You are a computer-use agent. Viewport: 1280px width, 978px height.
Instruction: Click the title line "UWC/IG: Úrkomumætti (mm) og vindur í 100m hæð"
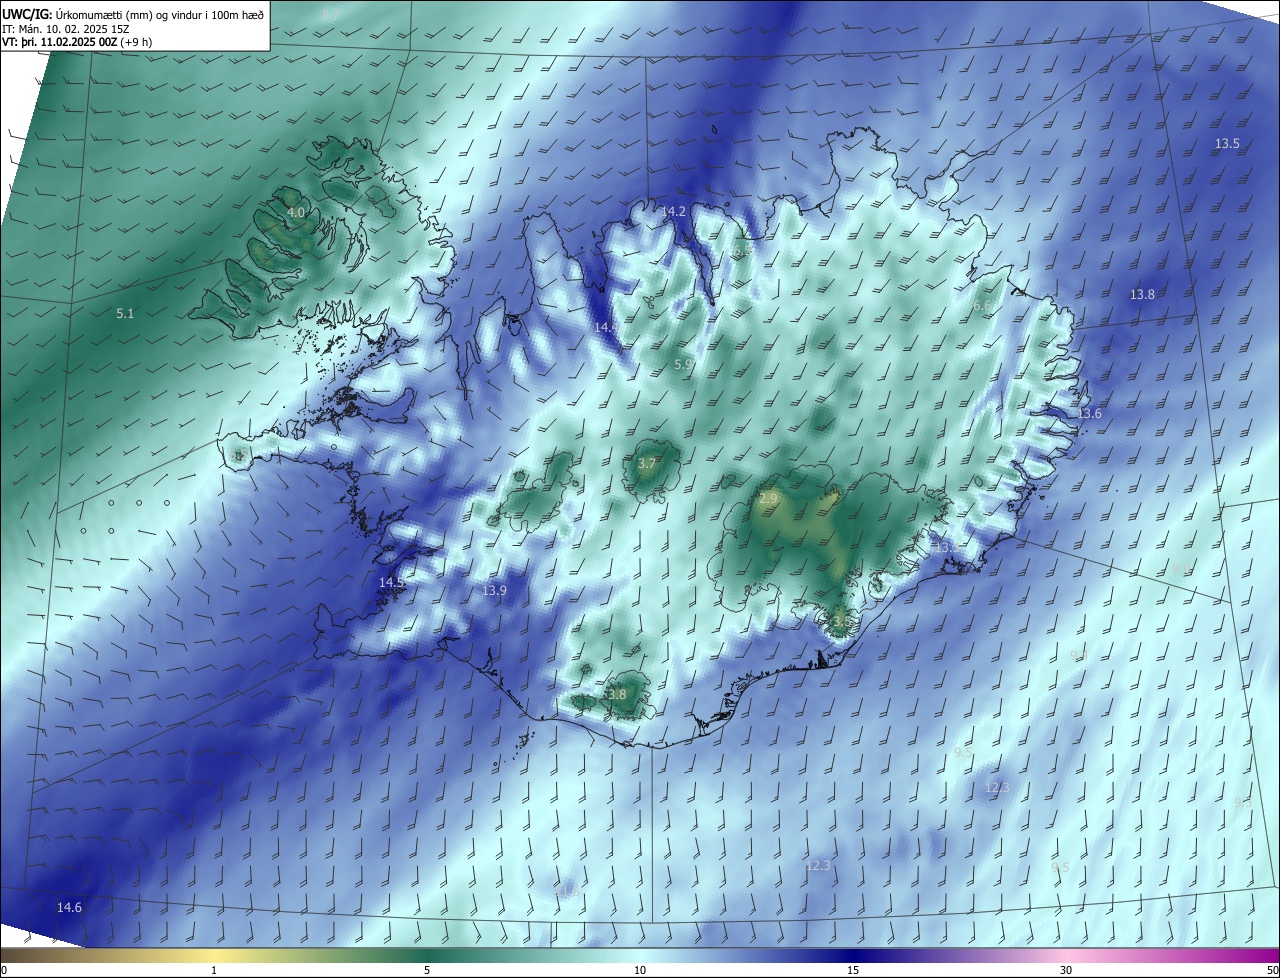pos(133,14)
